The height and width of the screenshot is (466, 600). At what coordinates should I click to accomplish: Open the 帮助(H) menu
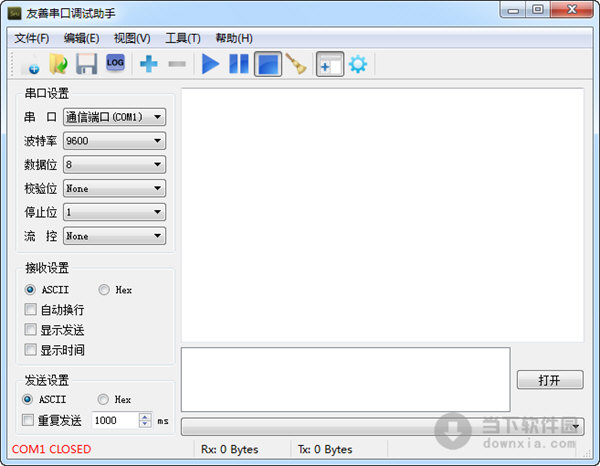click(234, 38)
